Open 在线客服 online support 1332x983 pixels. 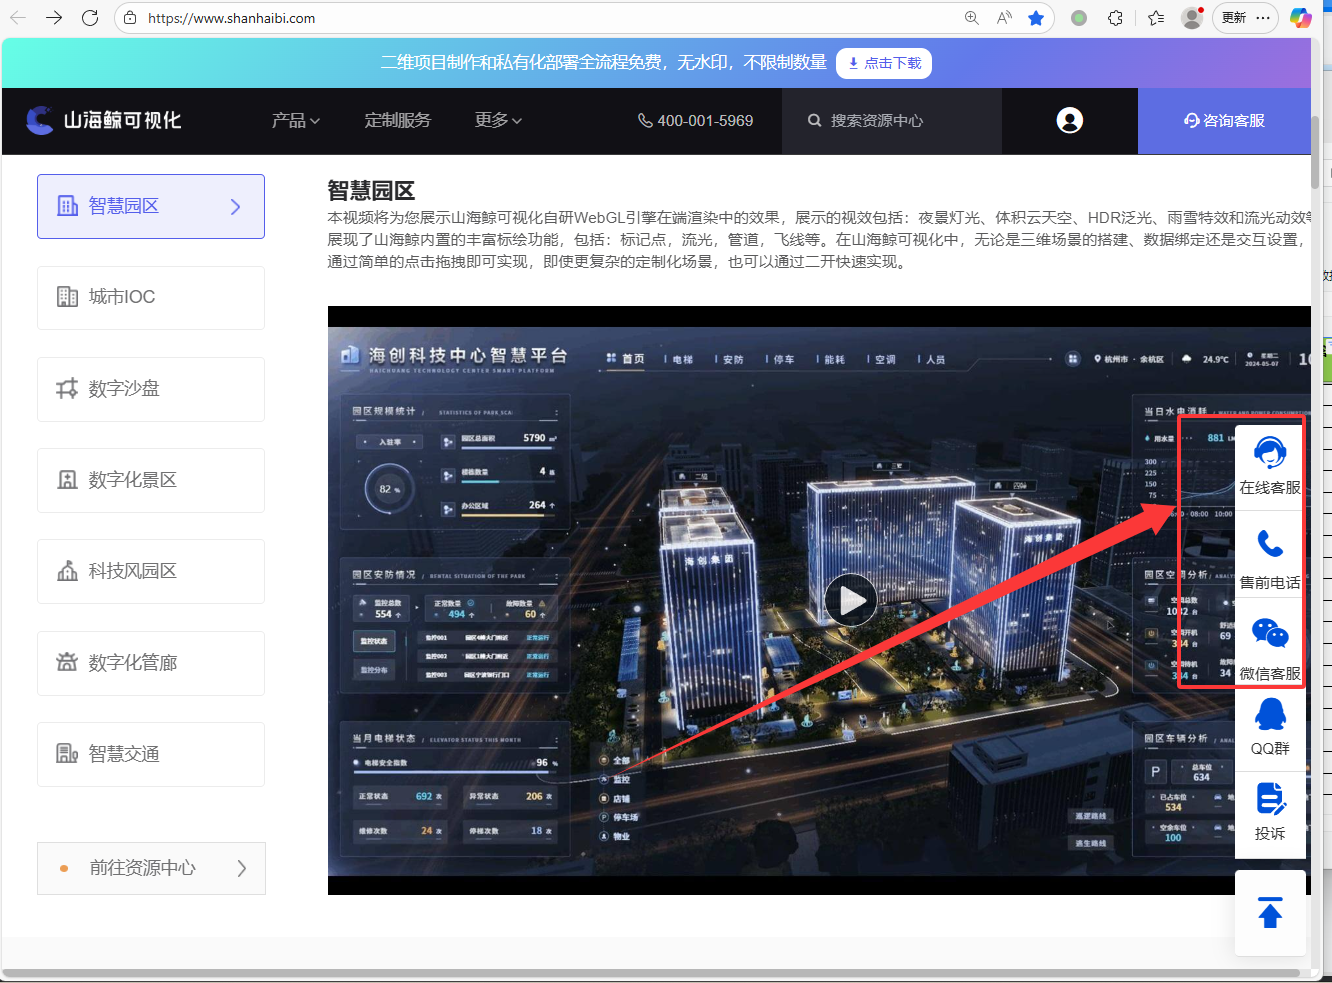click(x=1270, y=467)
